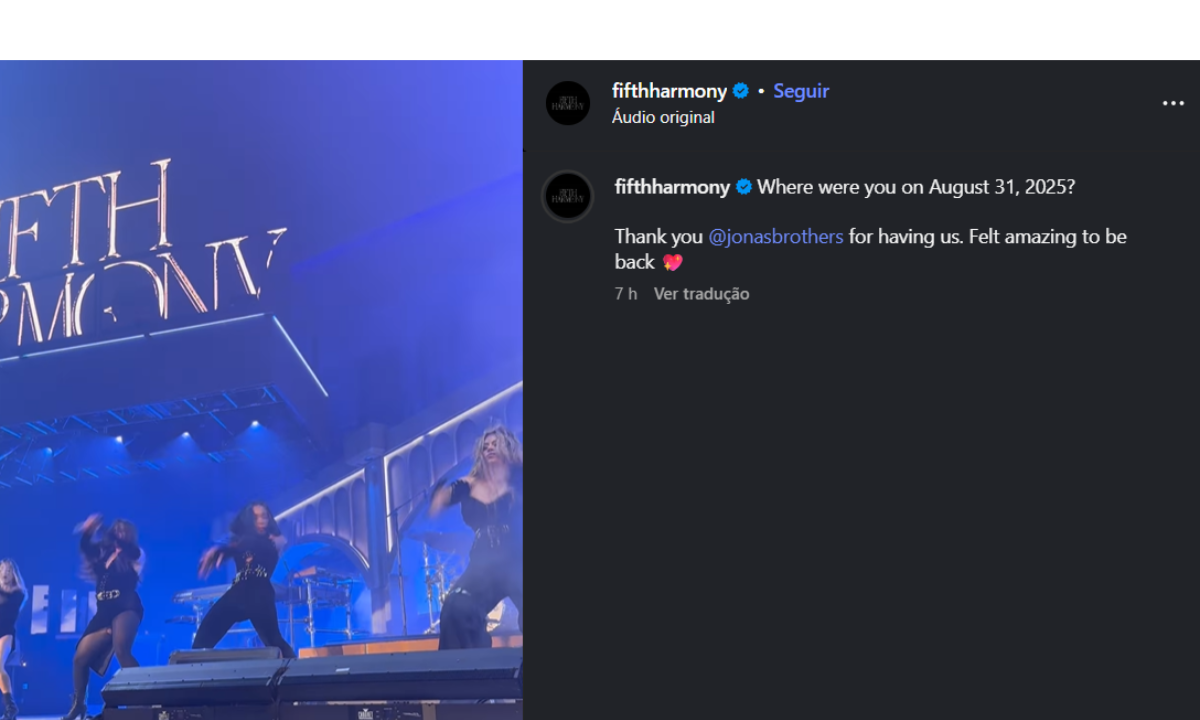Click the fifthharmony avatar beside the caption
This screenshot has height=720, width=1200.
[568, 195]
